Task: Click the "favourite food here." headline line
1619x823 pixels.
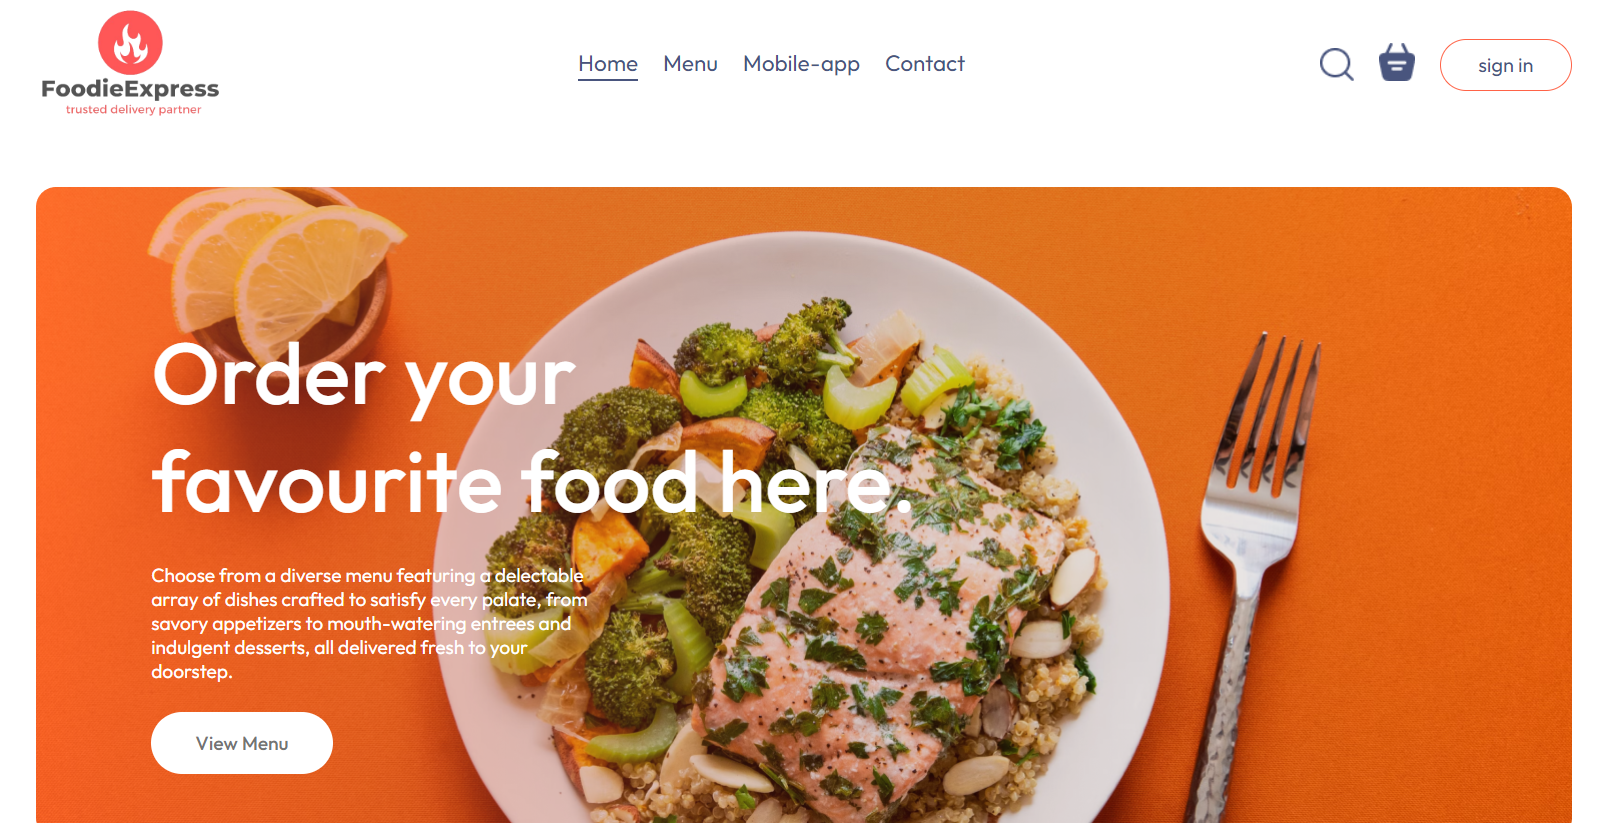Action: click(x=532, y=483)
